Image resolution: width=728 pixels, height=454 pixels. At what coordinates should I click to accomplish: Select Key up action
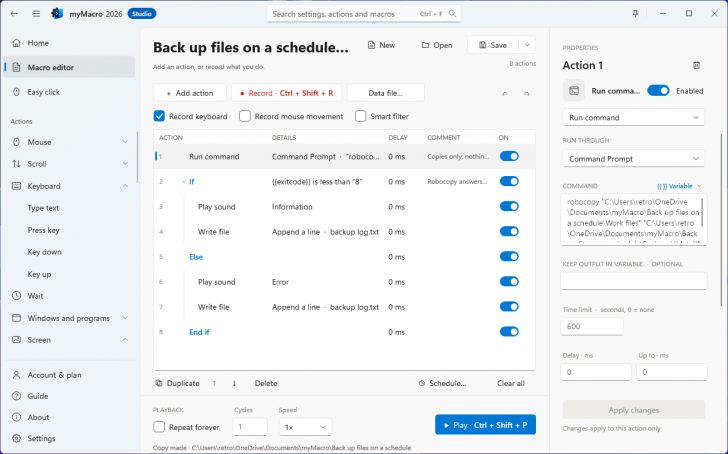pos(39,274)
